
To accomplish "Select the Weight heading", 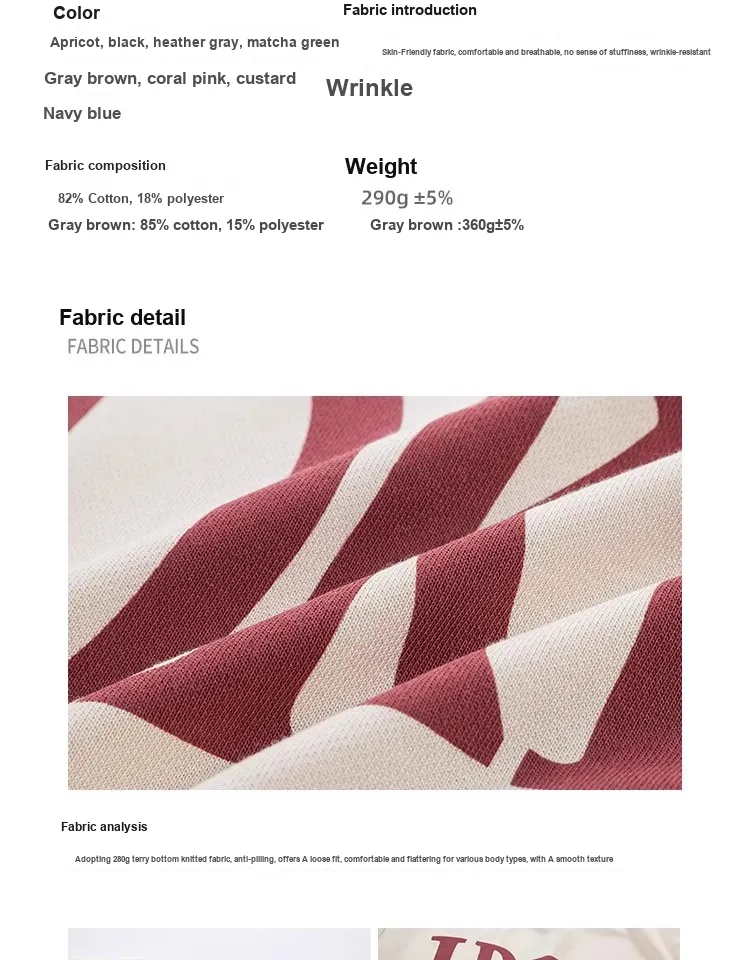I will coord(381,167).
